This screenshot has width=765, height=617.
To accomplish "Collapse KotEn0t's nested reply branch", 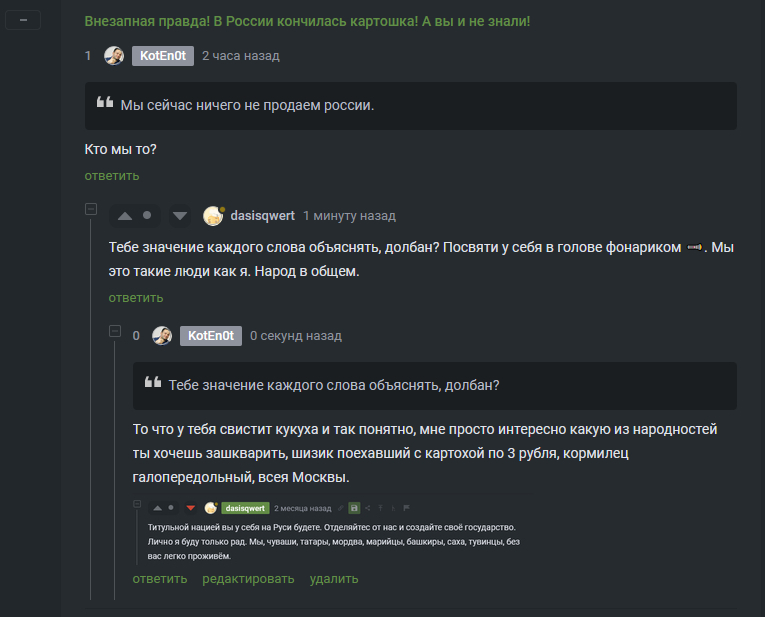I will 114,330.
